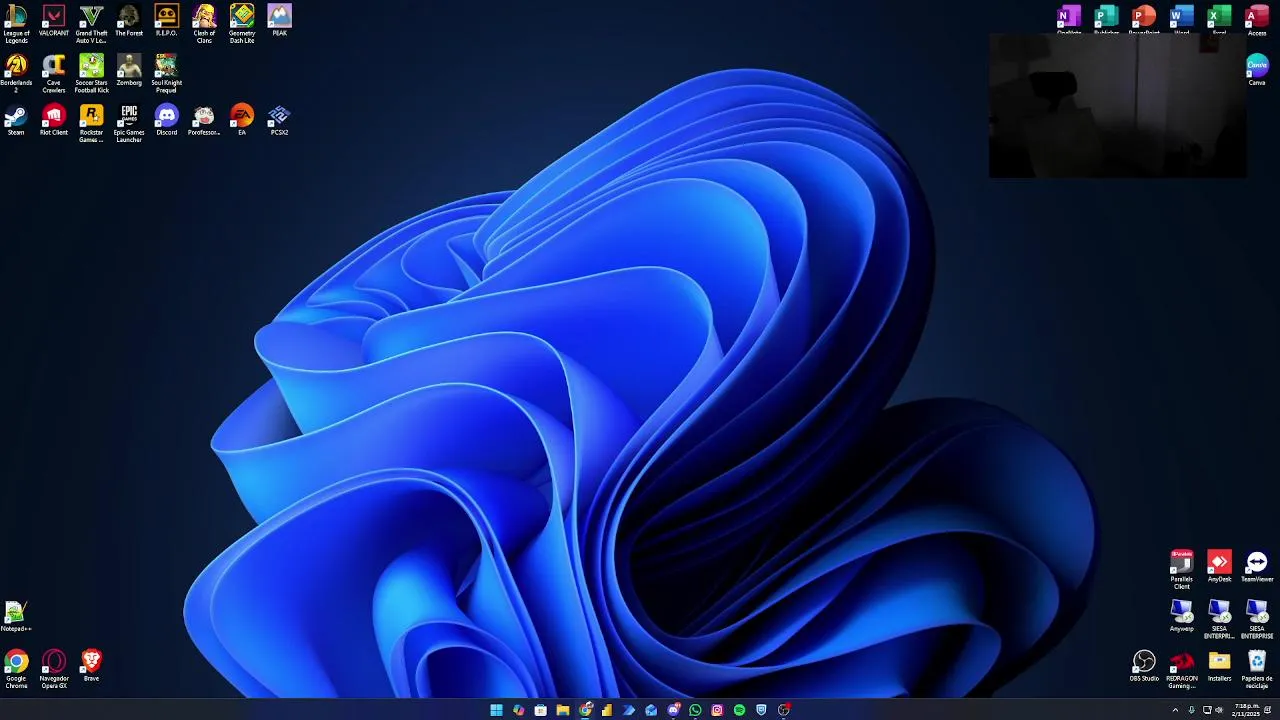
Task: Open File Explorer from the taskbar
Action: click(562, 710)
